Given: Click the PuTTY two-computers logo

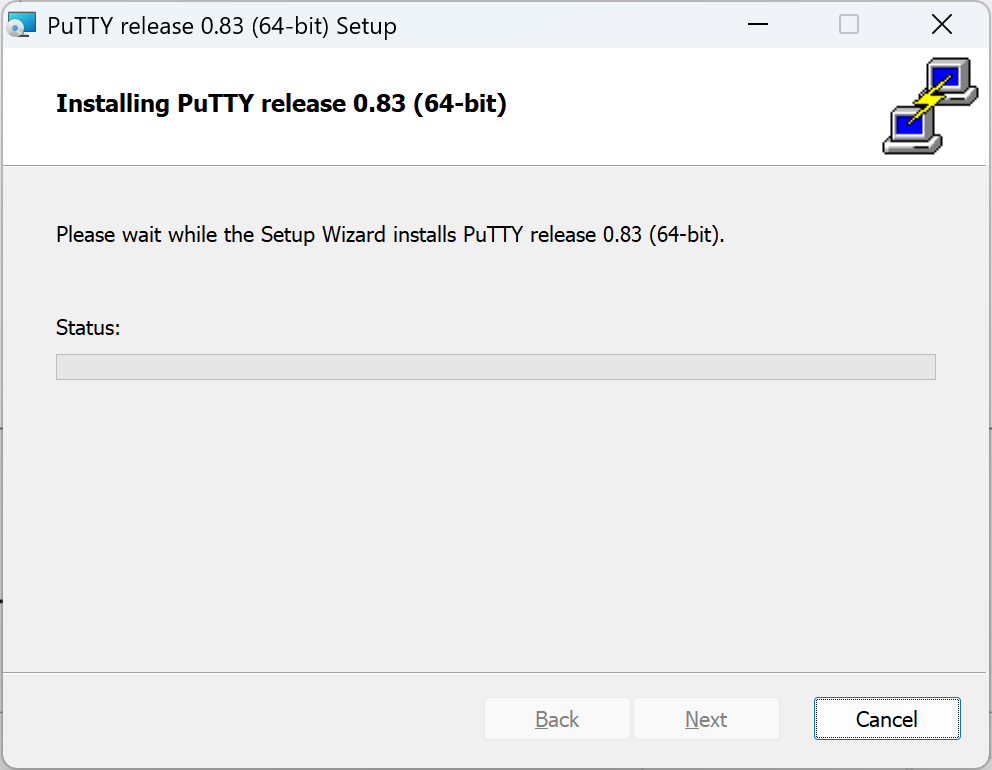Looking at the screenshot, I should tap(929, 106).
